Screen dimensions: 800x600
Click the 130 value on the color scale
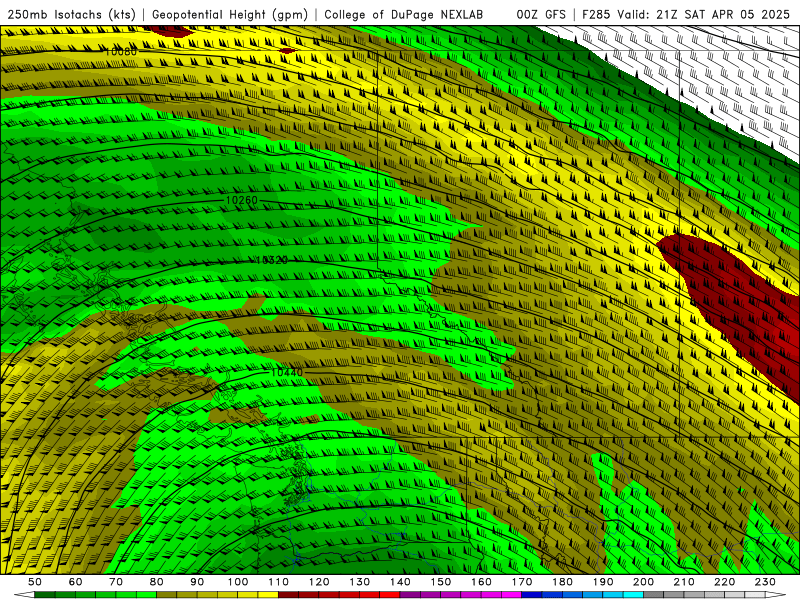tap(360, 582)
